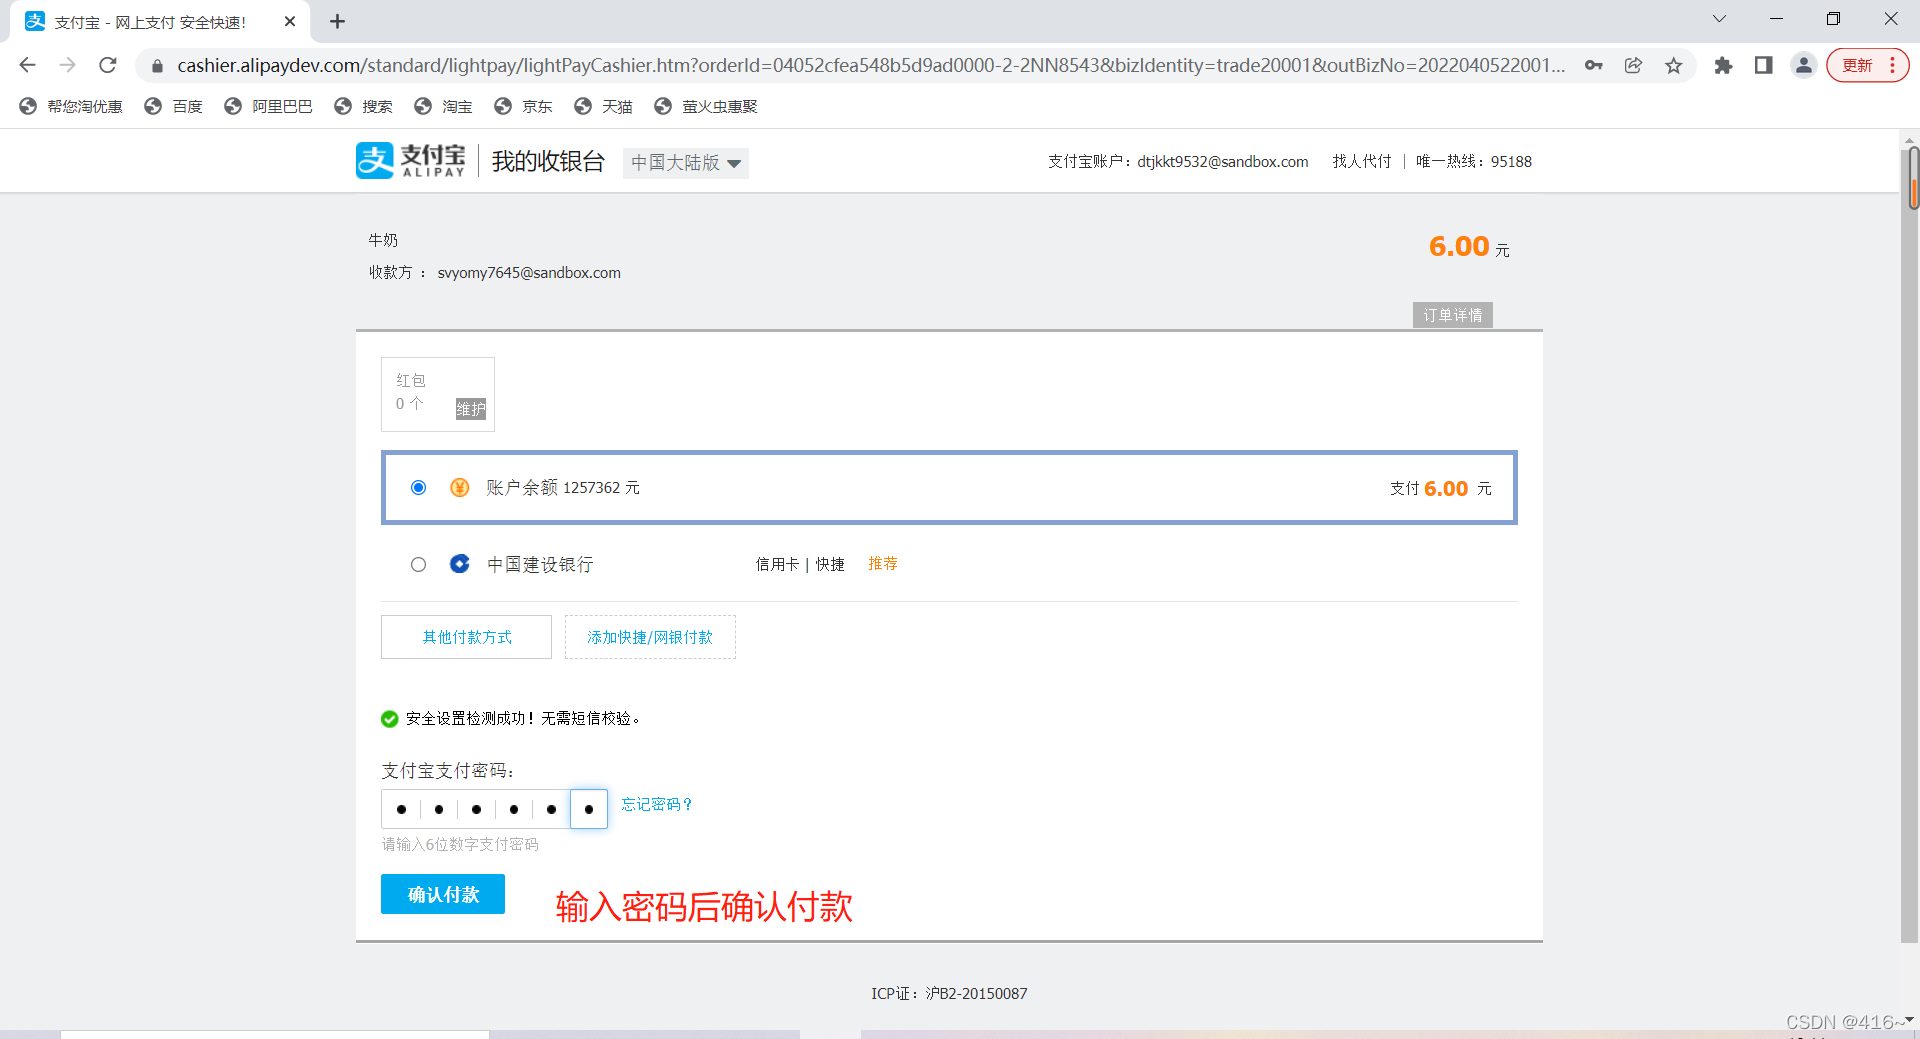Open new browser tab with plus

pyautogui.click(x=337, y=21)
